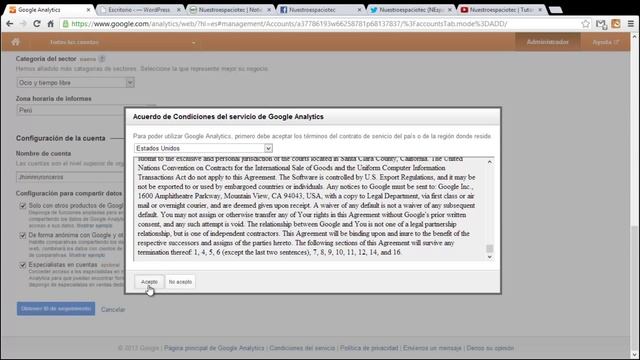
Task: Click Obtener ID de seguimiento button
Action: pyautogui.click(x=56, y=309)
